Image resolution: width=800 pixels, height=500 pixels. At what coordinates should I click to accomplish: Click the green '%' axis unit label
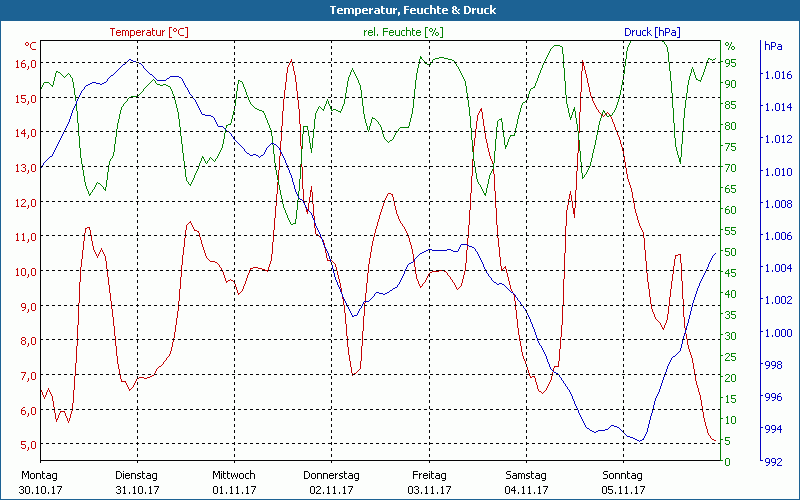729,46
